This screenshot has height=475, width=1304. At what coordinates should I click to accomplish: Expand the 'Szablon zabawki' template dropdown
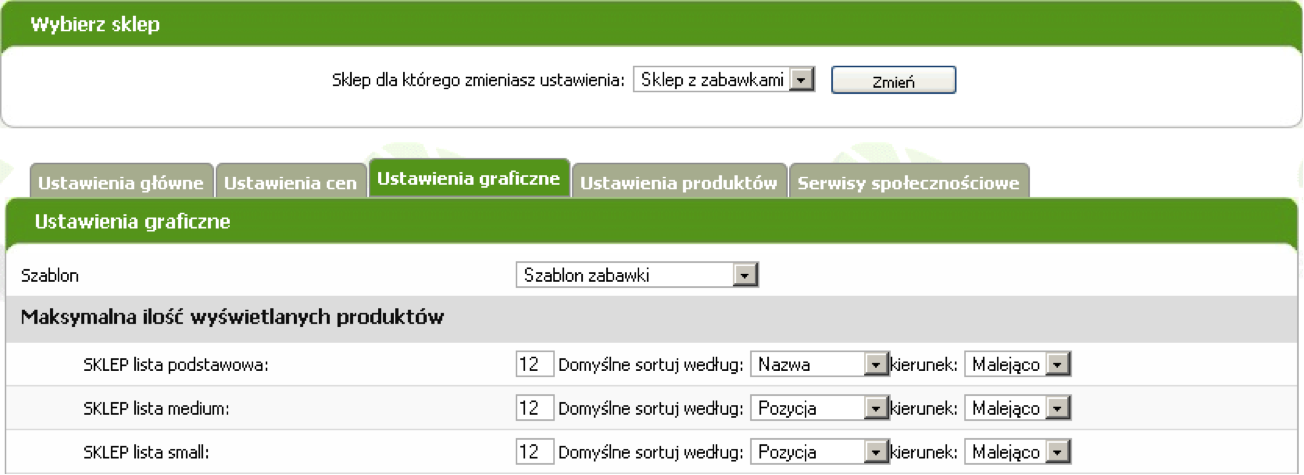[636, 275]
